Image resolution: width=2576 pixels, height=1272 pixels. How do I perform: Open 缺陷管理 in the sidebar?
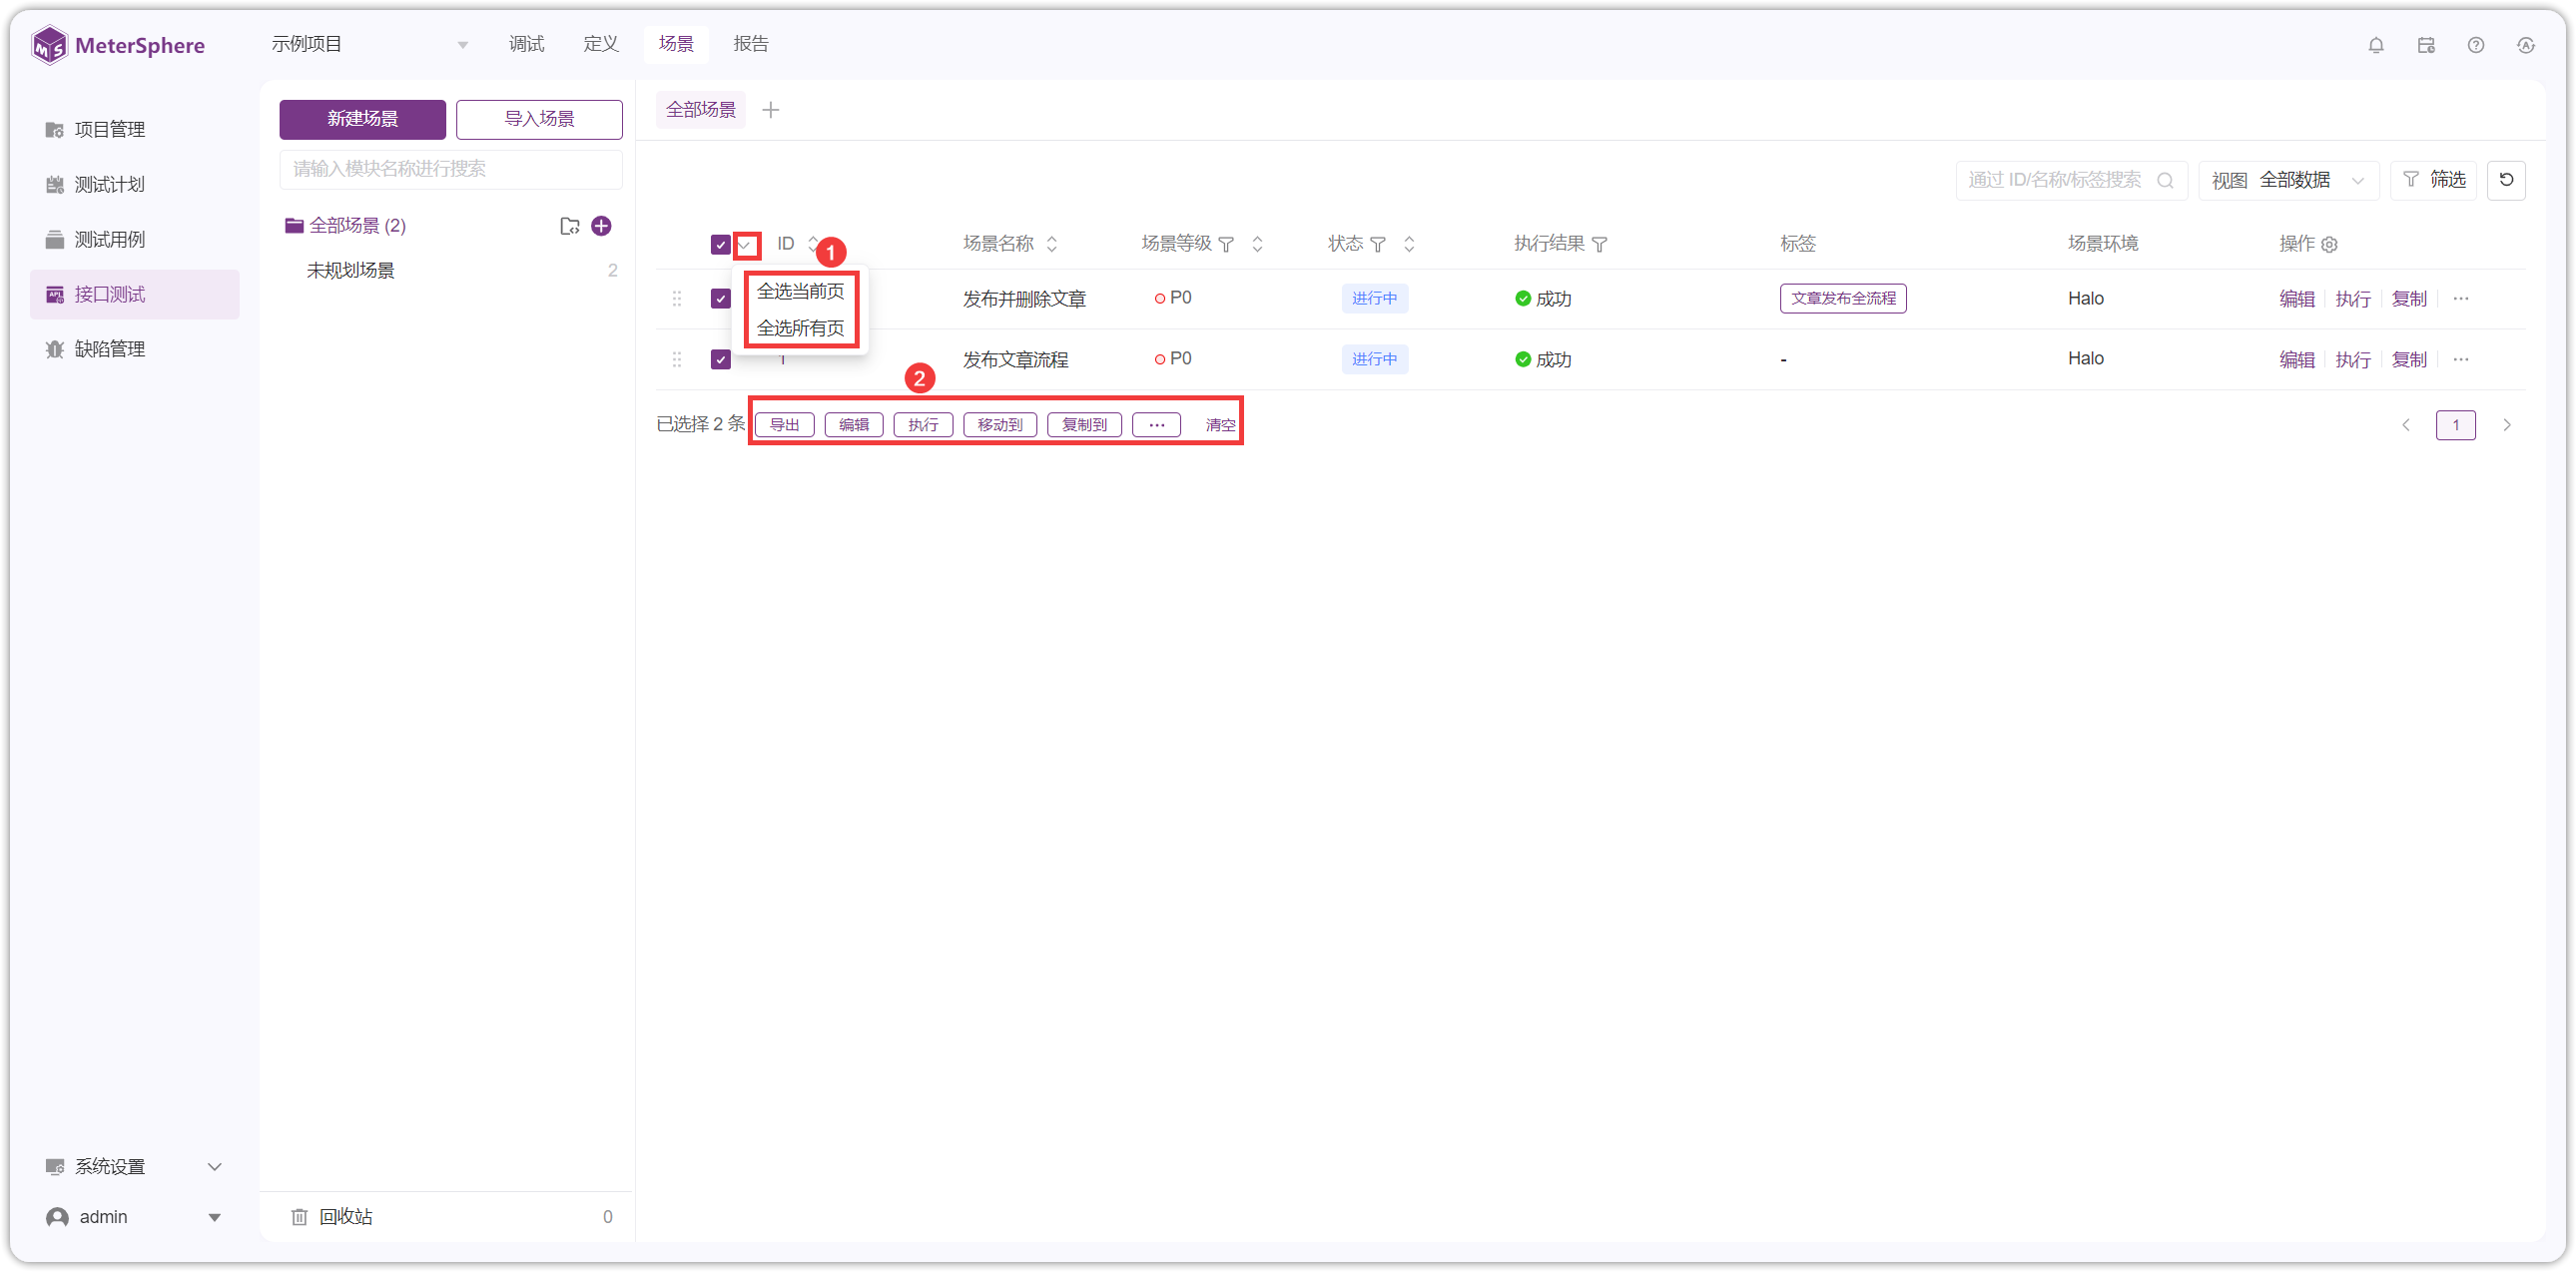pos(134,349)
